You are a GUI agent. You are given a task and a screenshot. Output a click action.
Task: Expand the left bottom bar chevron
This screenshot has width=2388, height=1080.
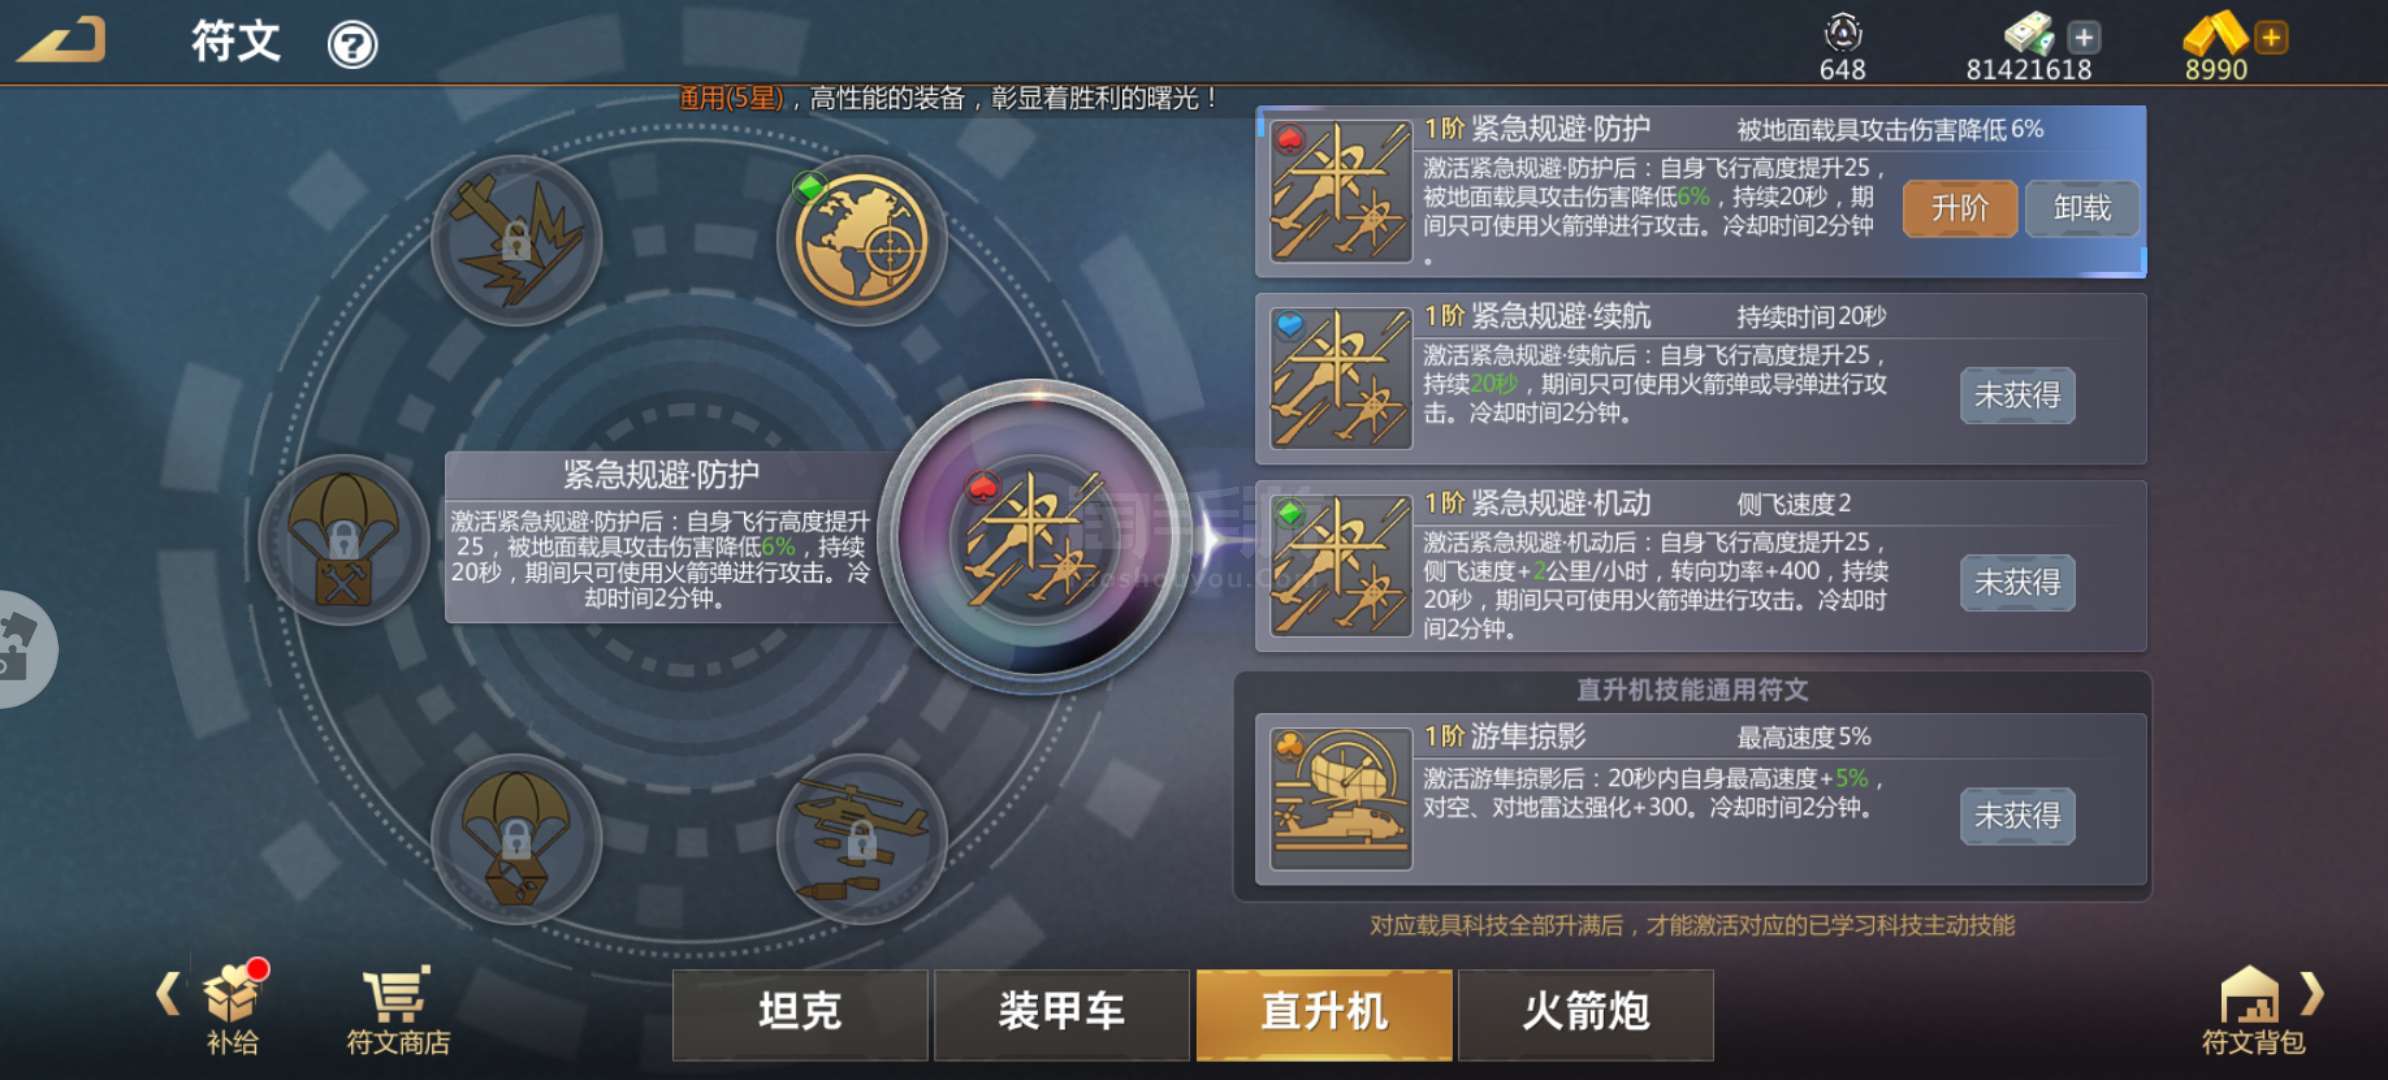pos(168,994)
